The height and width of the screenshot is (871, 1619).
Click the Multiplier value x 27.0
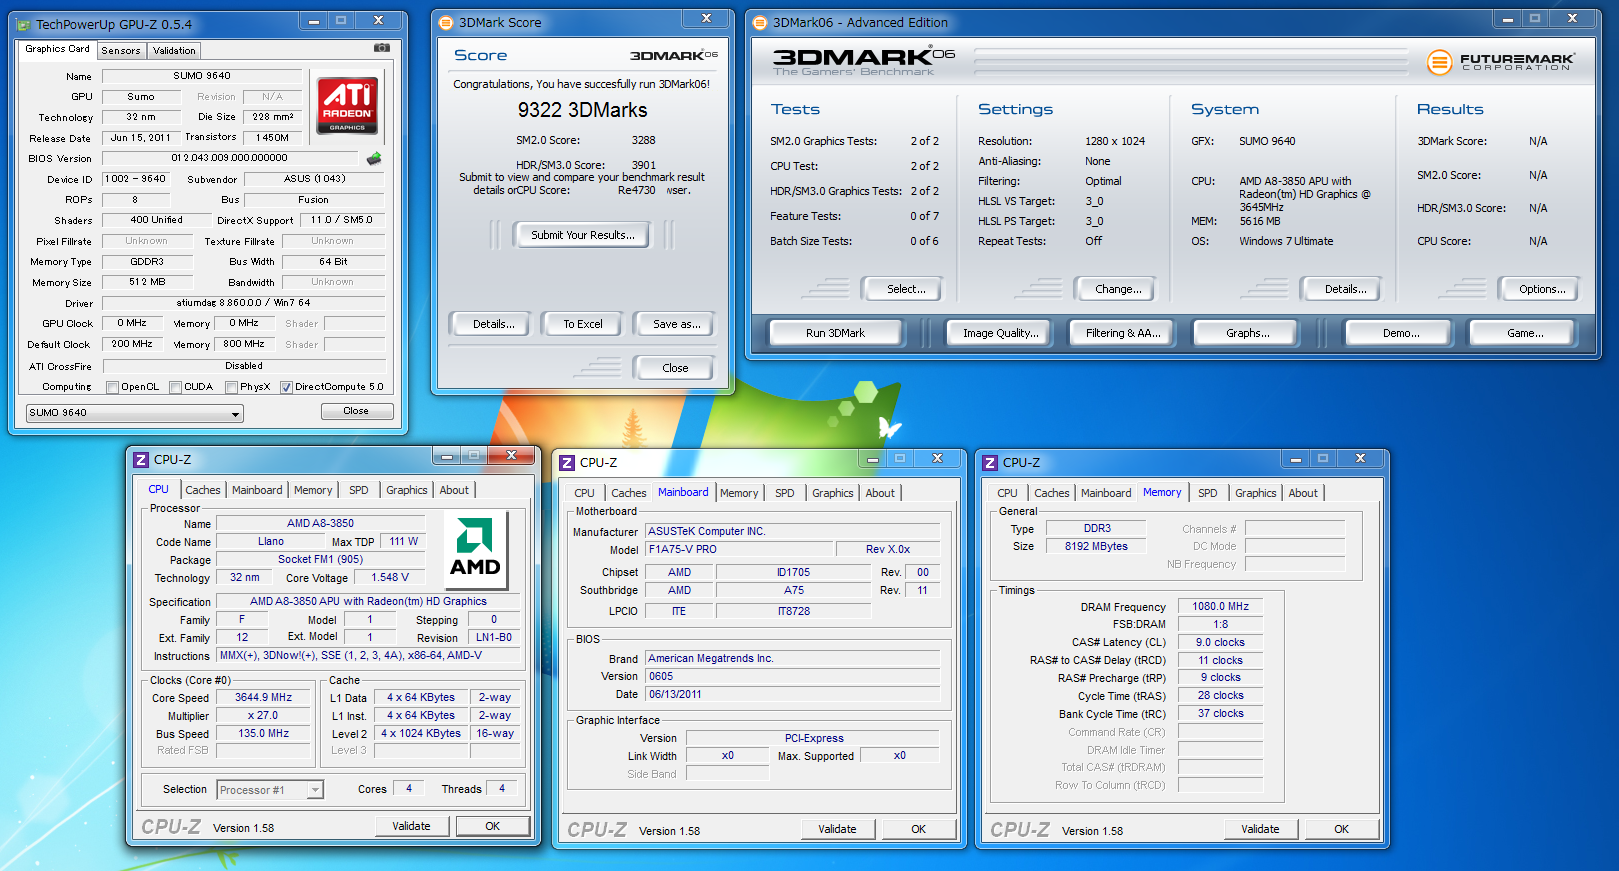click(263, 716)
